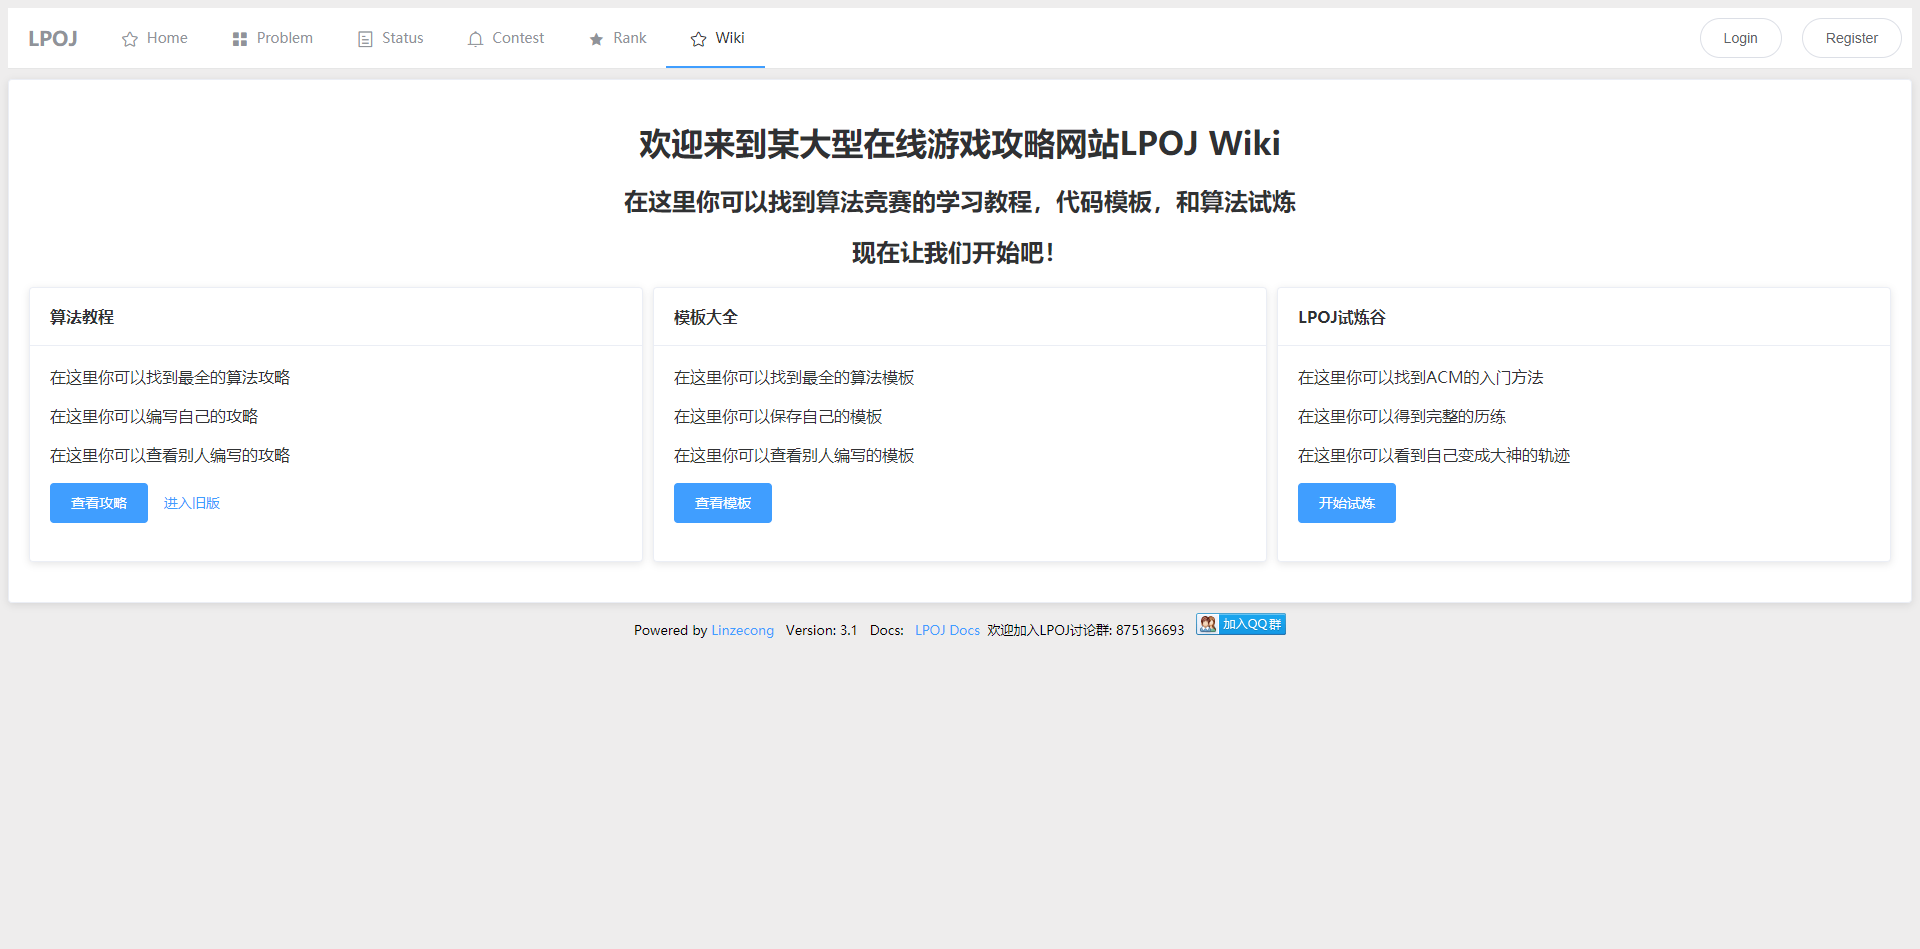Click the LPOJ logo
Viewport: 1920px width, 949px height.
pyautogui.click(x=52, y=38)
